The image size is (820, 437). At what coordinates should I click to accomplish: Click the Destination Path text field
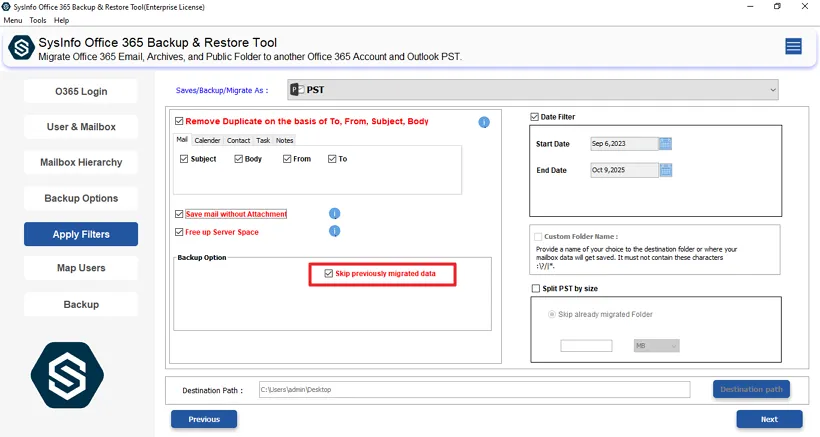click(x=473, y=390)
